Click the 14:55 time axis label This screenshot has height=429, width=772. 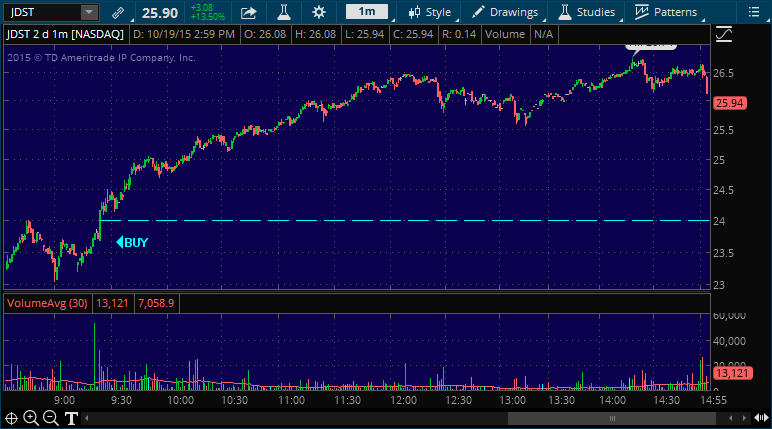click(713, 400)
